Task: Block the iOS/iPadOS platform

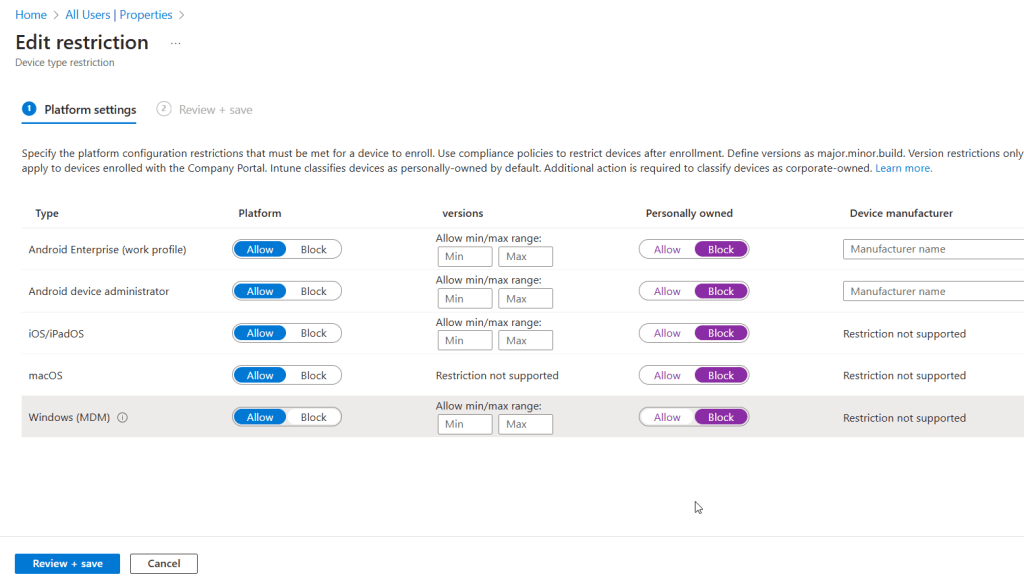Action: [x=313, y=334]
